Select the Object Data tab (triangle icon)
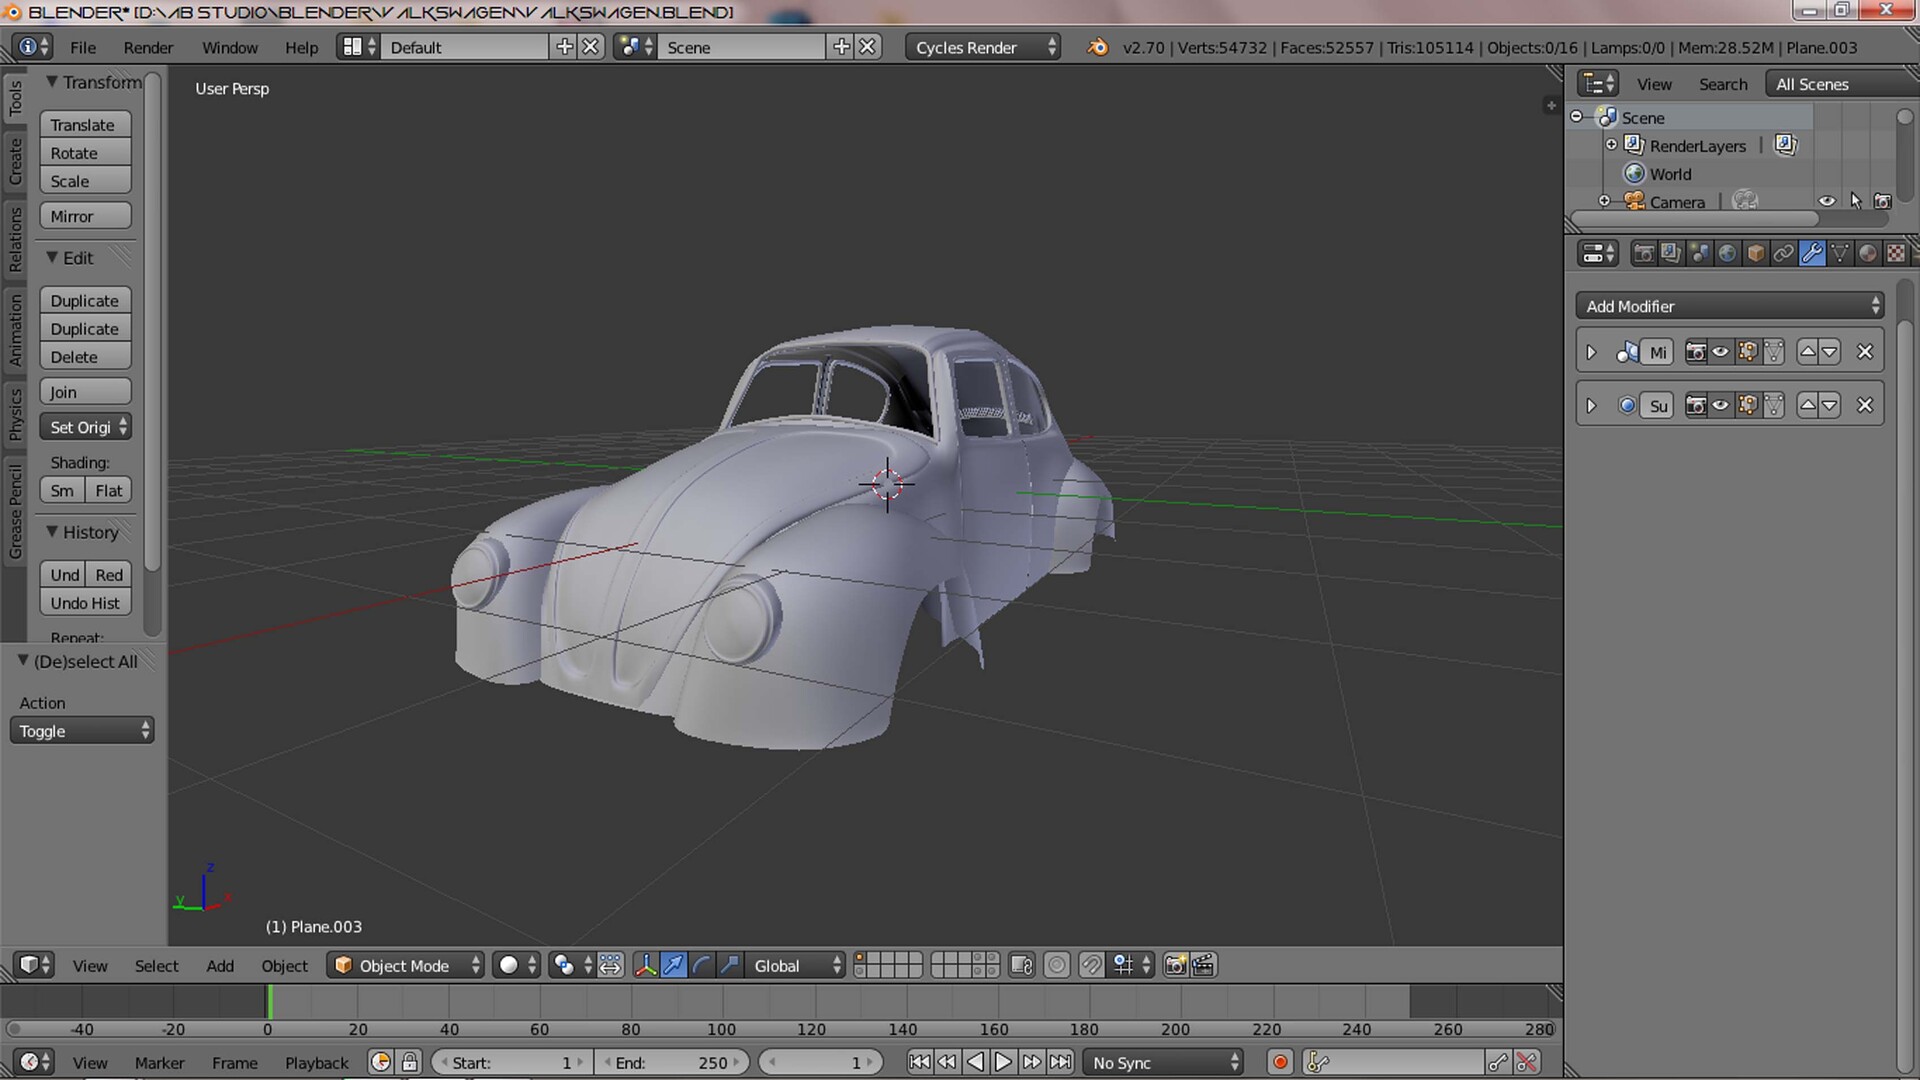Viewport: 1920px width, 1080px height. [1839, 253]
